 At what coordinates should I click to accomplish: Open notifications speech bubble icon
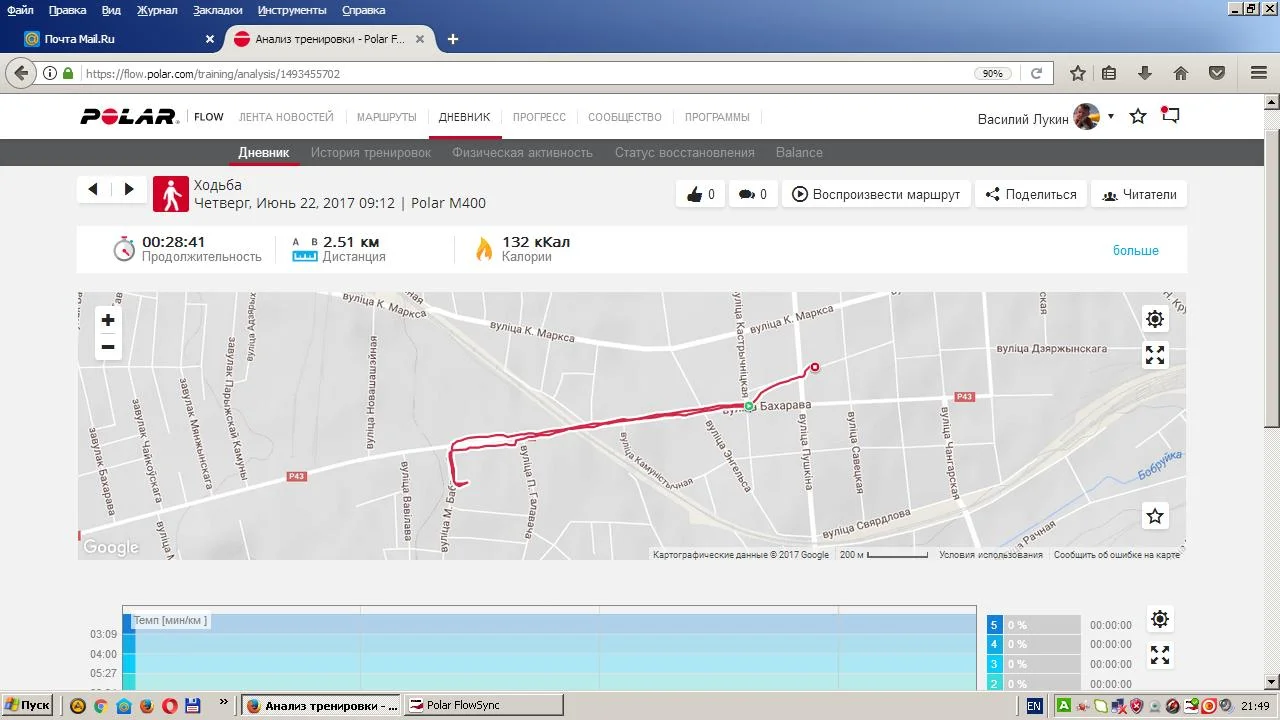[1170, 115]
